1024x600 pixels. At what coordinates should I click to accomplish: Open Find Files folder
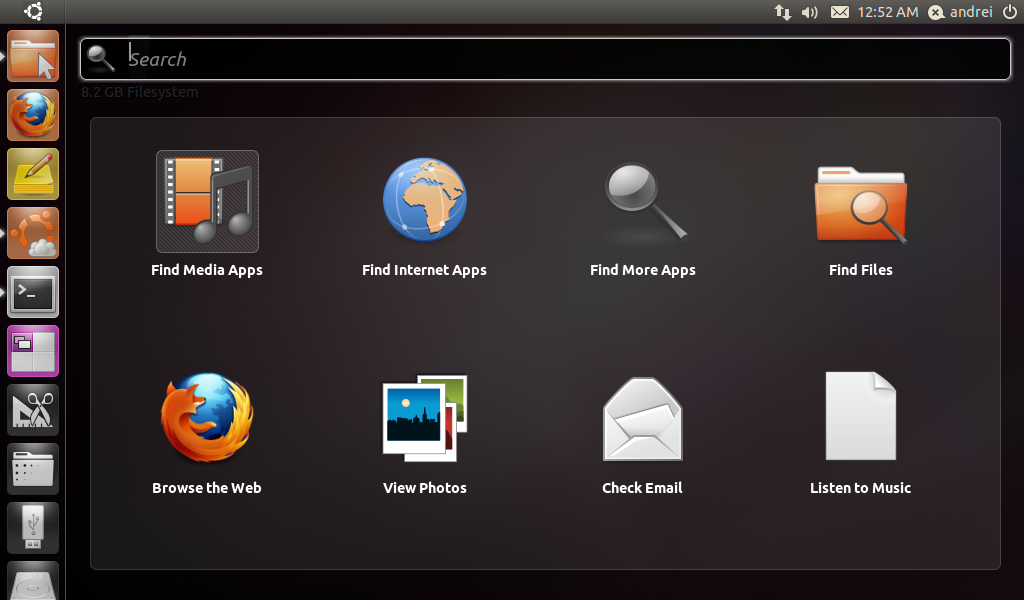[x=861, y=205]
